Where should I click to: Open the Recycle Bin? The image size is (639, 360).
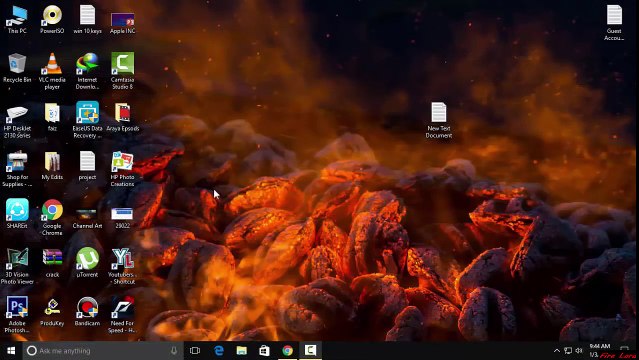click(17, 68)
